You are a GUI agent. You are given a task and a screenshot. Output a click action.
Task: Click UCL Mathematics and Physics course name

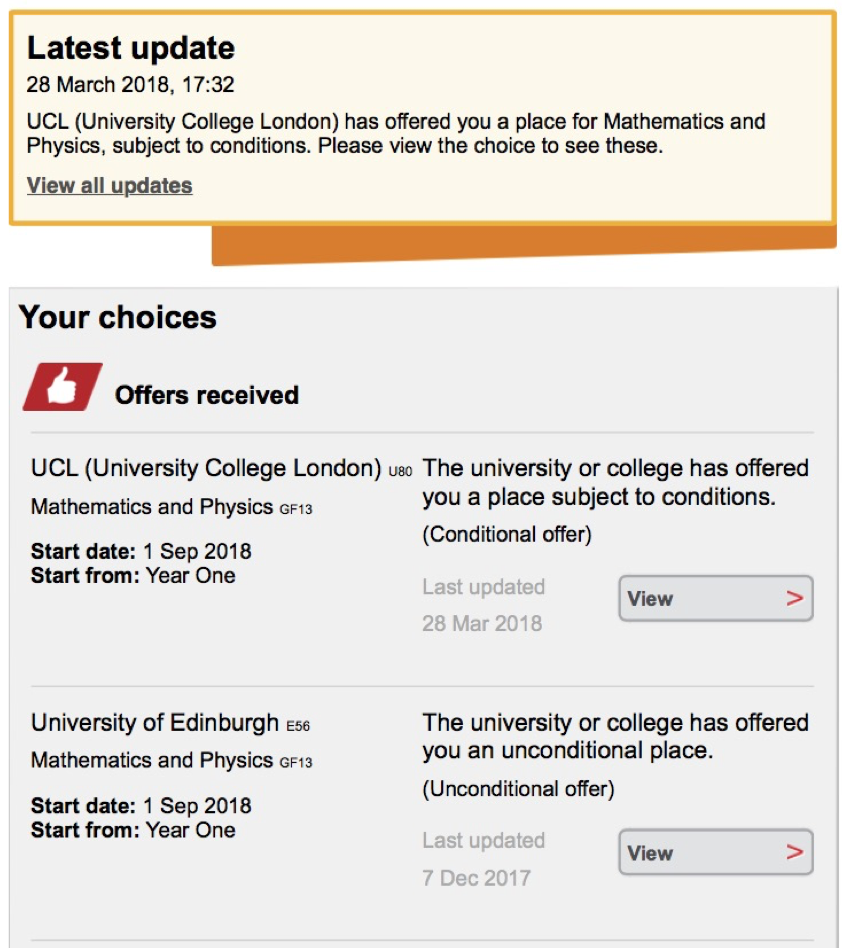(152, 507)
